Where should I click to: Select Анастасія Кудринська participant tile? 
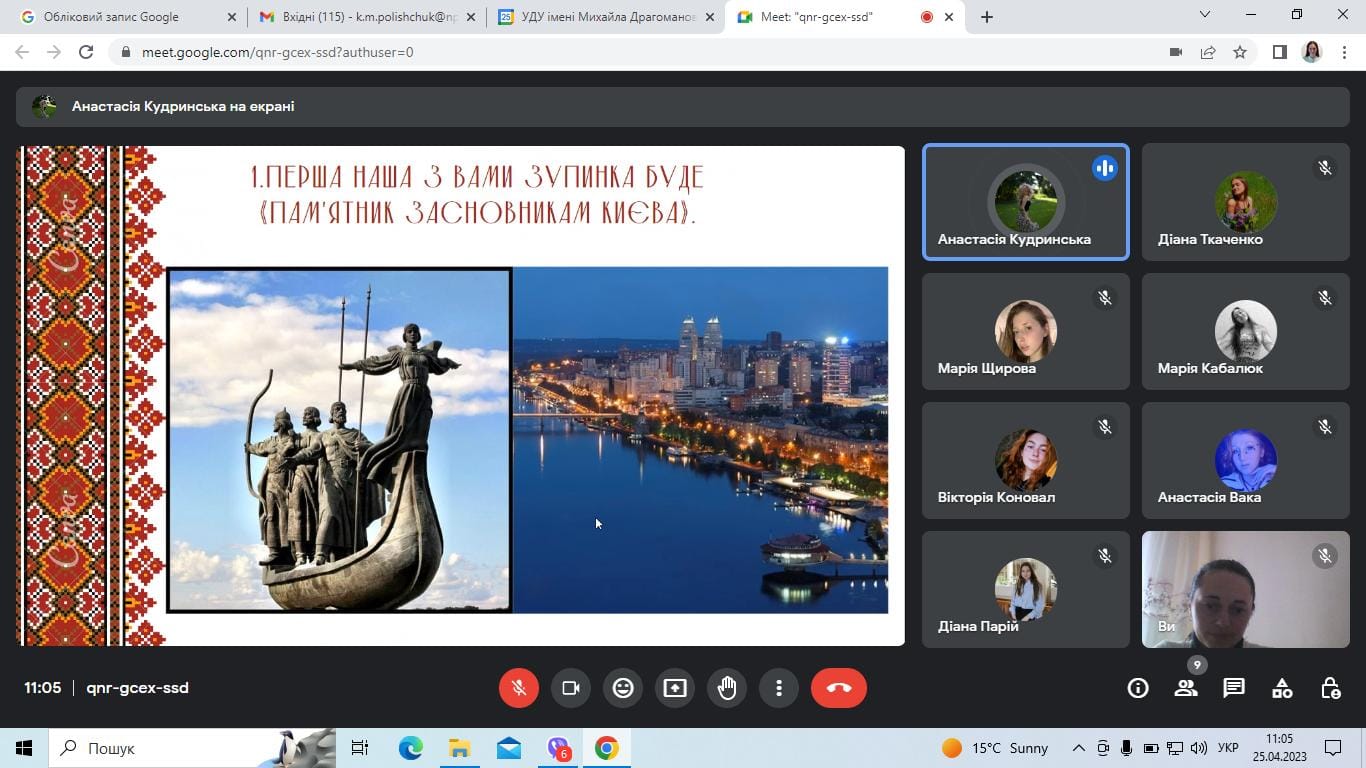click(x=1025, y=202)
